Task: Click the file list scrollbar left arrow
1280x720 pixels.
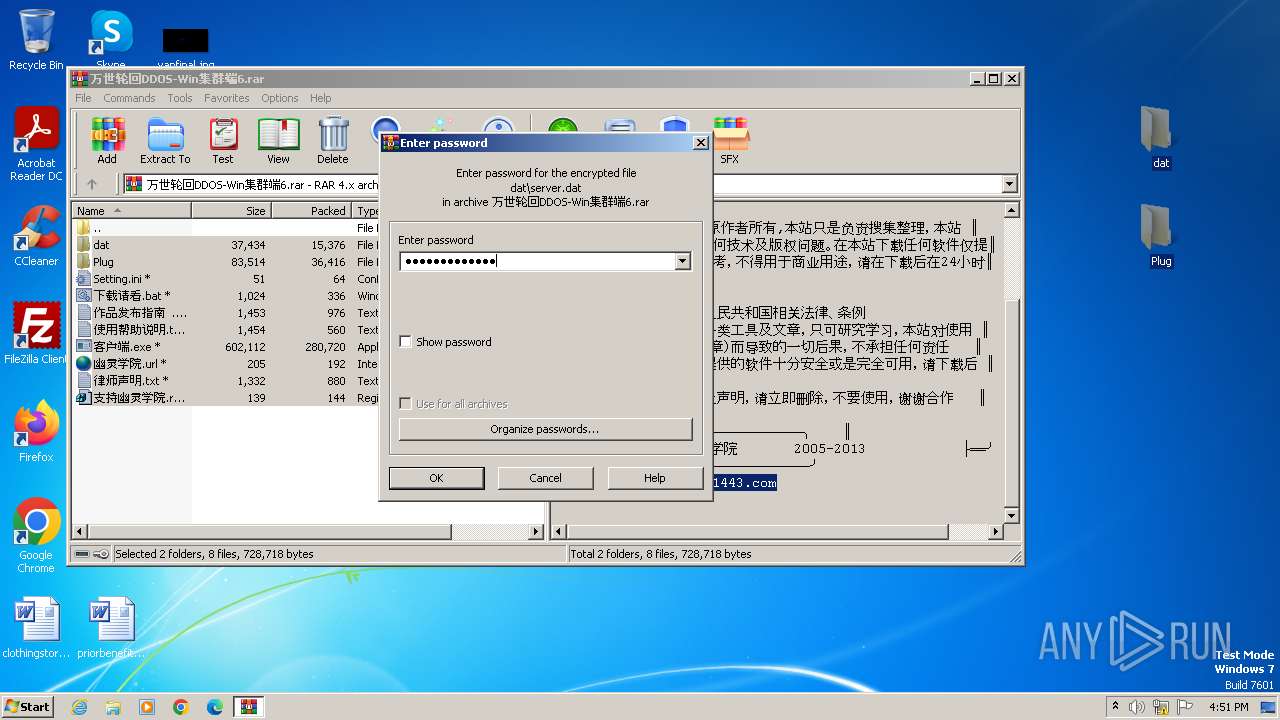Action: pyautogui.click(x=82, y=532)
